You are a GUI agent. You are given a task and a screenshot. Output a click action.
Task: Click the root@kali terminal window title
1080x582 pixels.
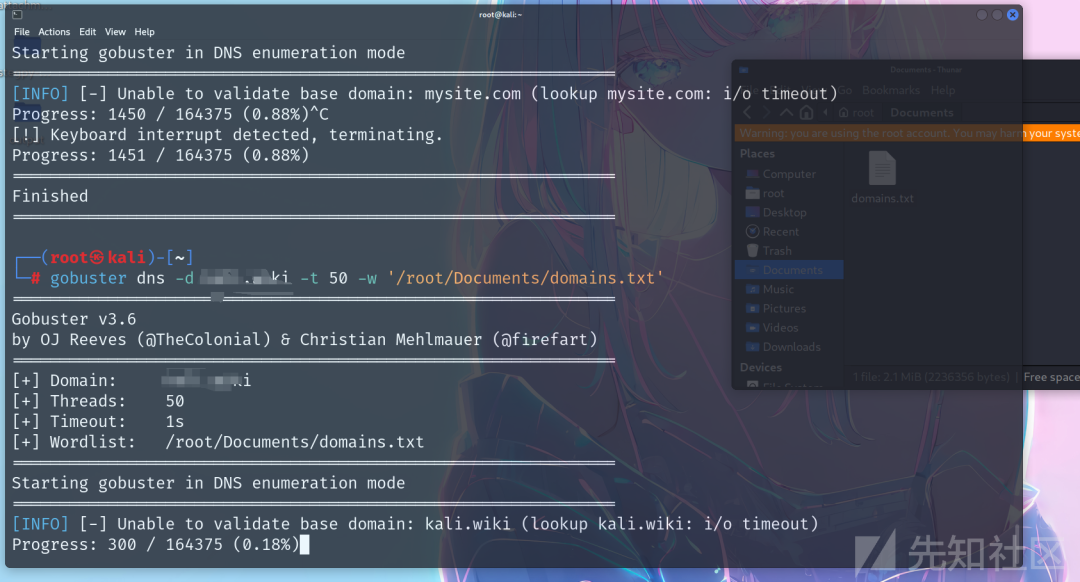(x=501, y=14)
